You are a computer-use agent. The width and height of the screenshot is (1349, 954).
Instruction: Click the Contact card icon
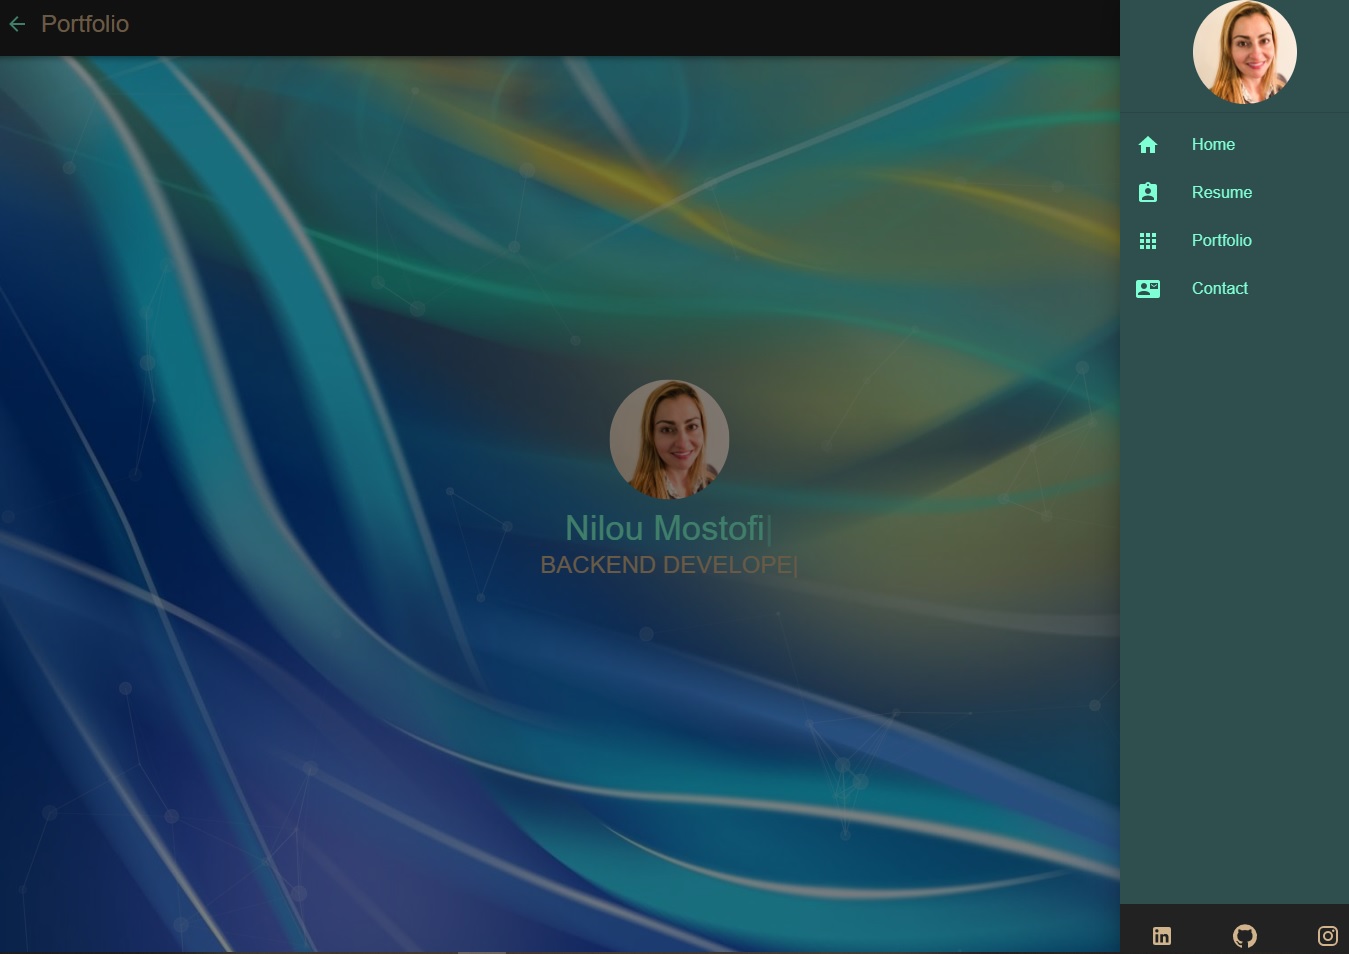[1148, 289]
